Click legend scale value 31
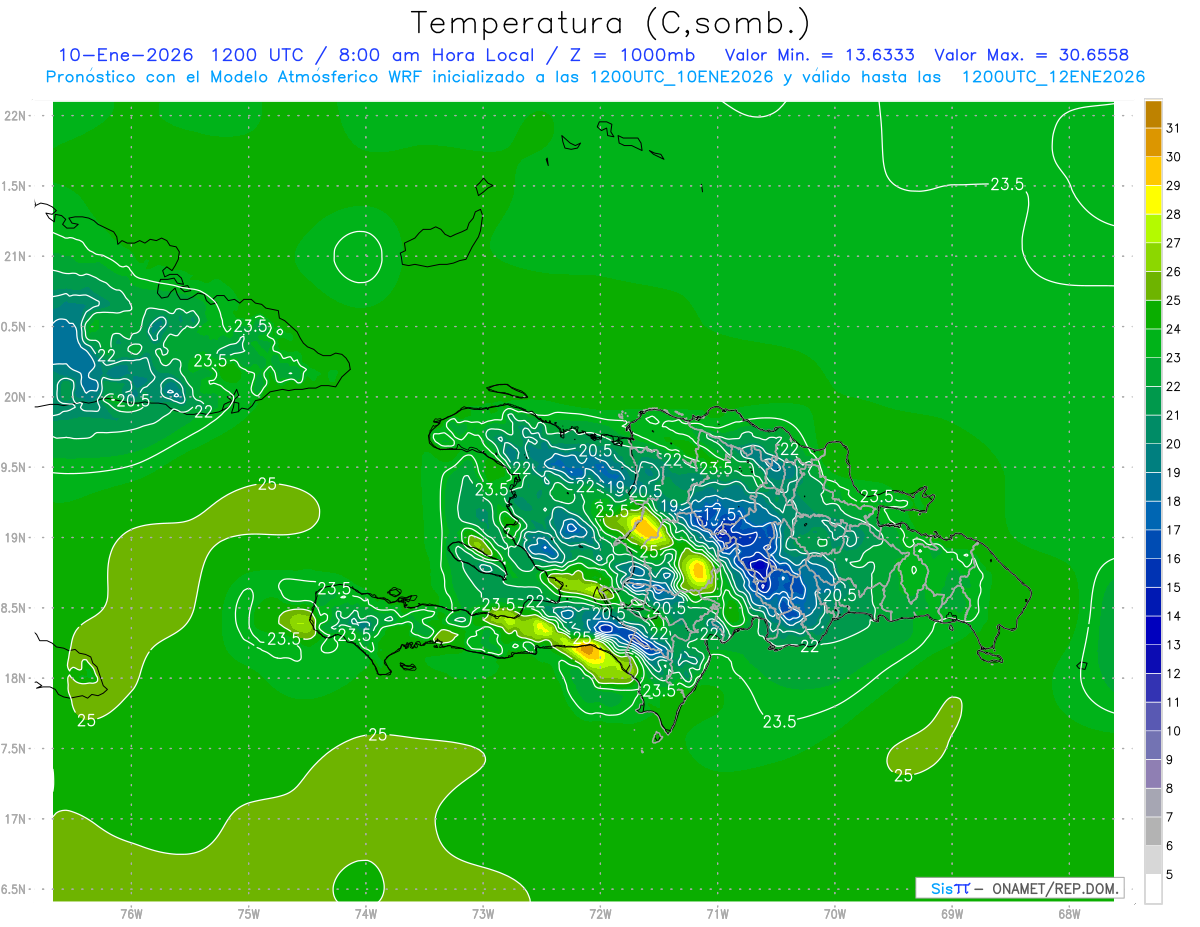 [1174, 128]
